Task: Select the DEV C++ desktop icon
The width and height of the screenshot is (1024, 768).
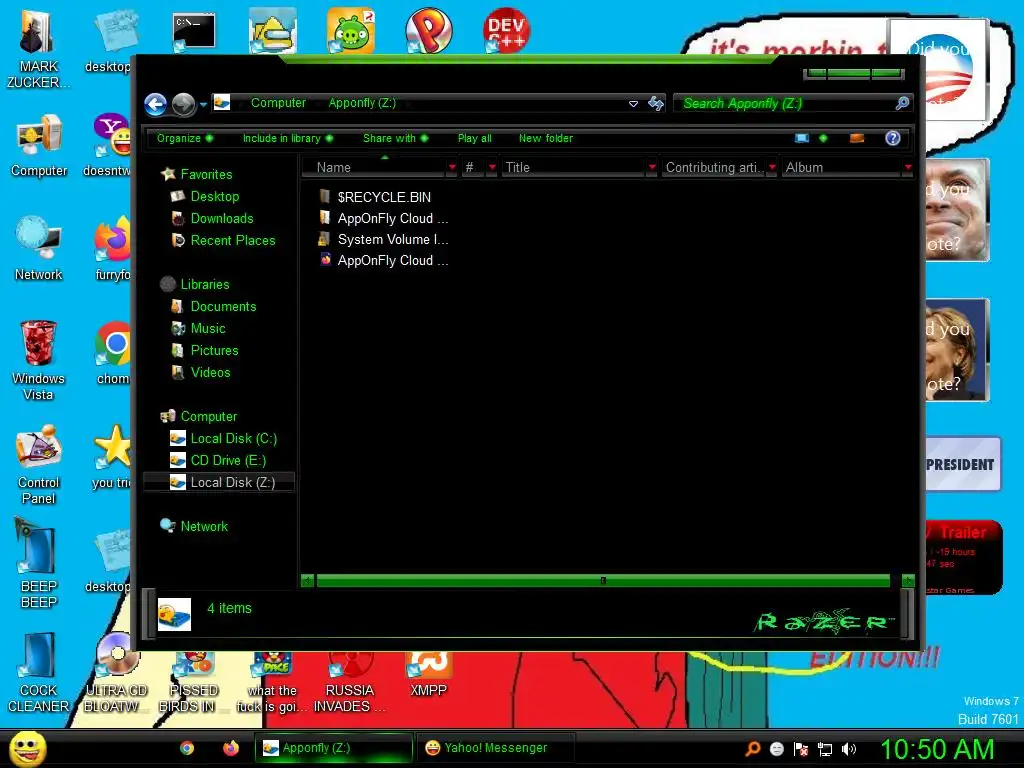Action: 506,30
